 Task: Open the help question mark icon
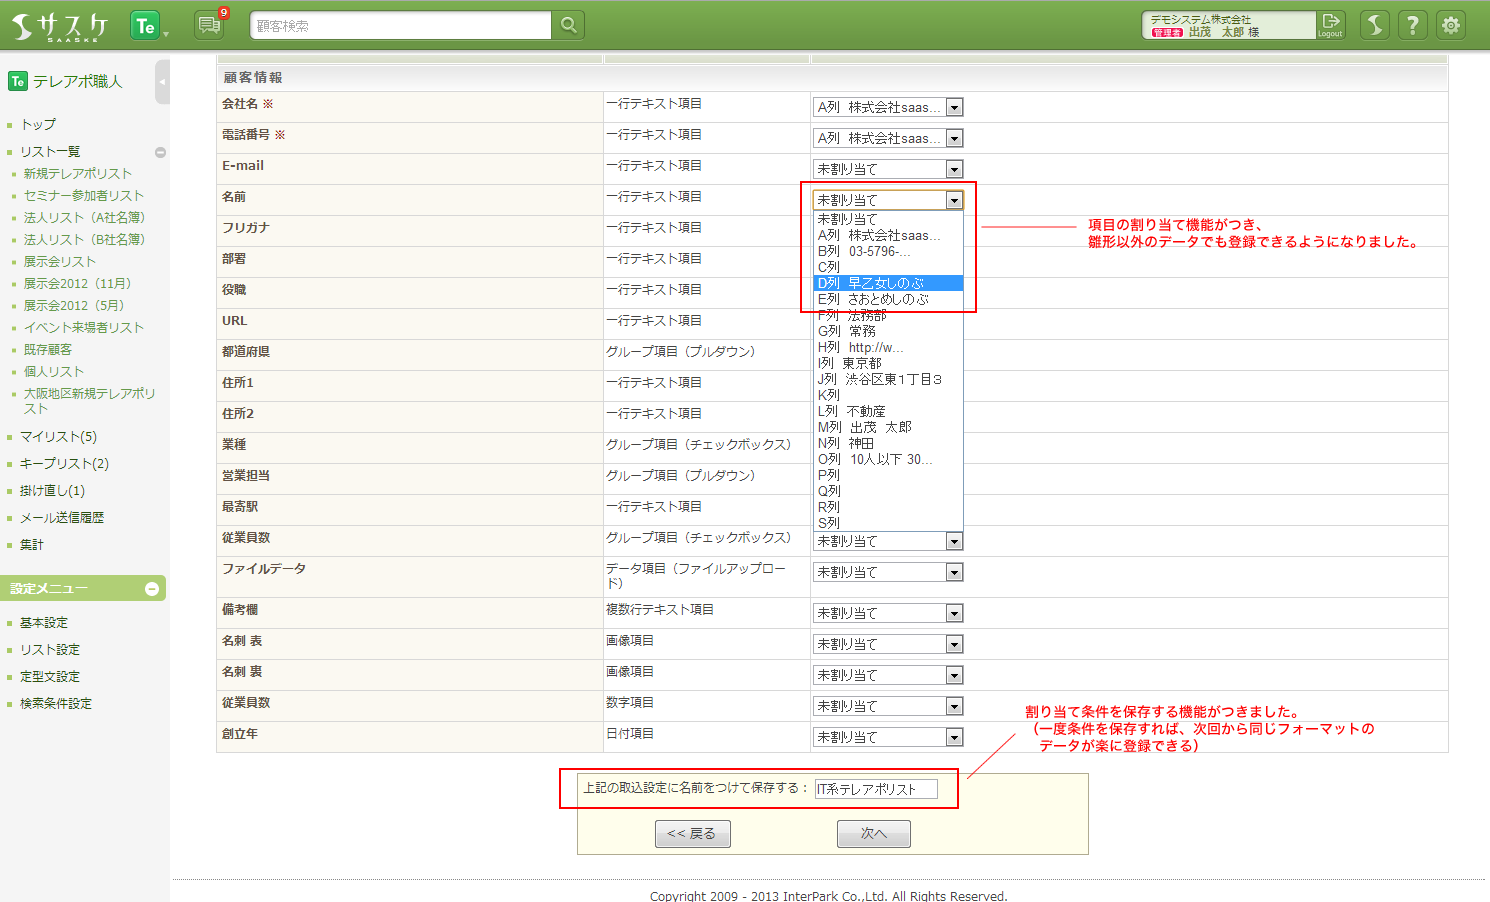(1412, 25)
